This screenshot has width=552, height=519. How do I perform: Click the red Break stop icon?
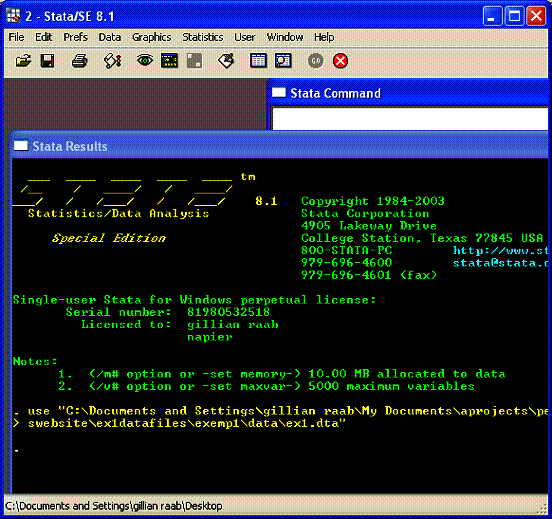340,61
